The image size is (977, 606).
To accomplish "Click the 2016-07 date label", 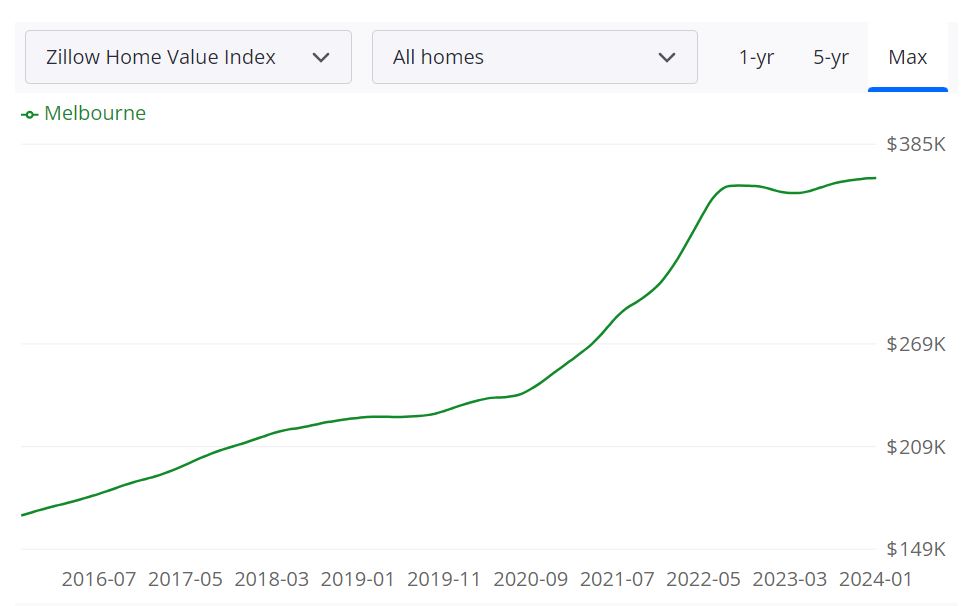I will (x=98, y=579).
